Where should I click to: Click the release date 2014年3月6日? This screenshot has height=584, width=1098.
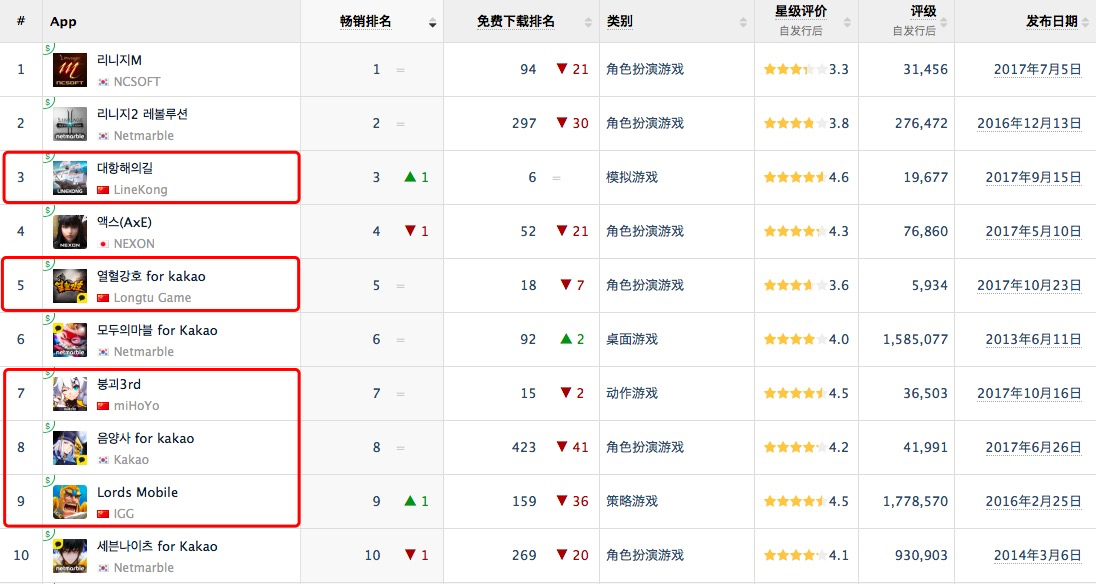click(1038, 555)
